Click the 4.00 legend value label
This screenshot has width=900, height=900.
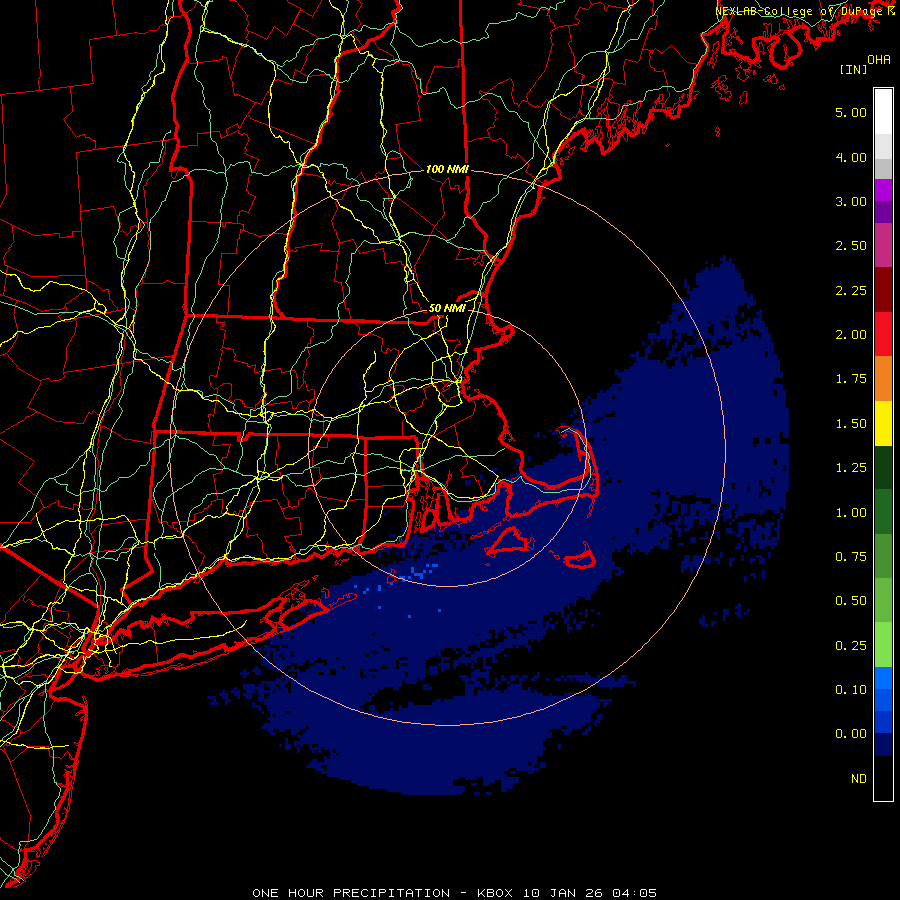(x=851, y=157)
